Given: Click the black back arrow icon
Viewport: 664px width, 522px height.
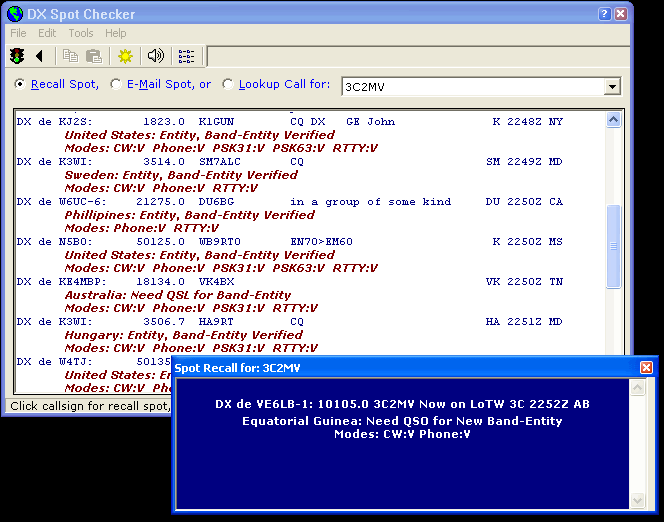Looking at the screenshot, I should (40, 56).
